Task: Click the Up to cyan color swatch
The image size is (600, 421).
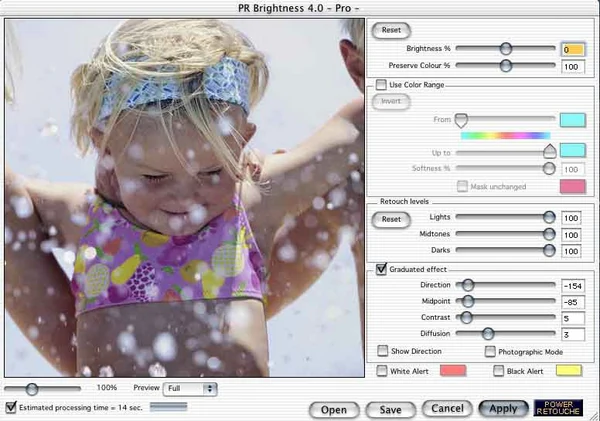Action: 573,150
